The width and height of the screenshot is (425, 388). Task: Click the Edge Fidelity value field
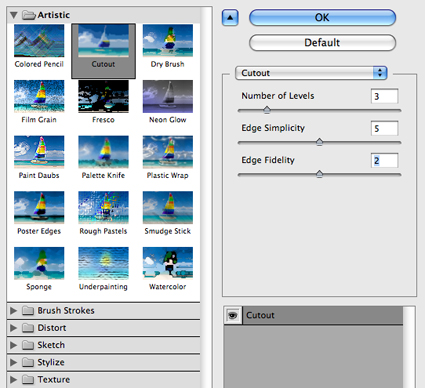coord(384,160)
